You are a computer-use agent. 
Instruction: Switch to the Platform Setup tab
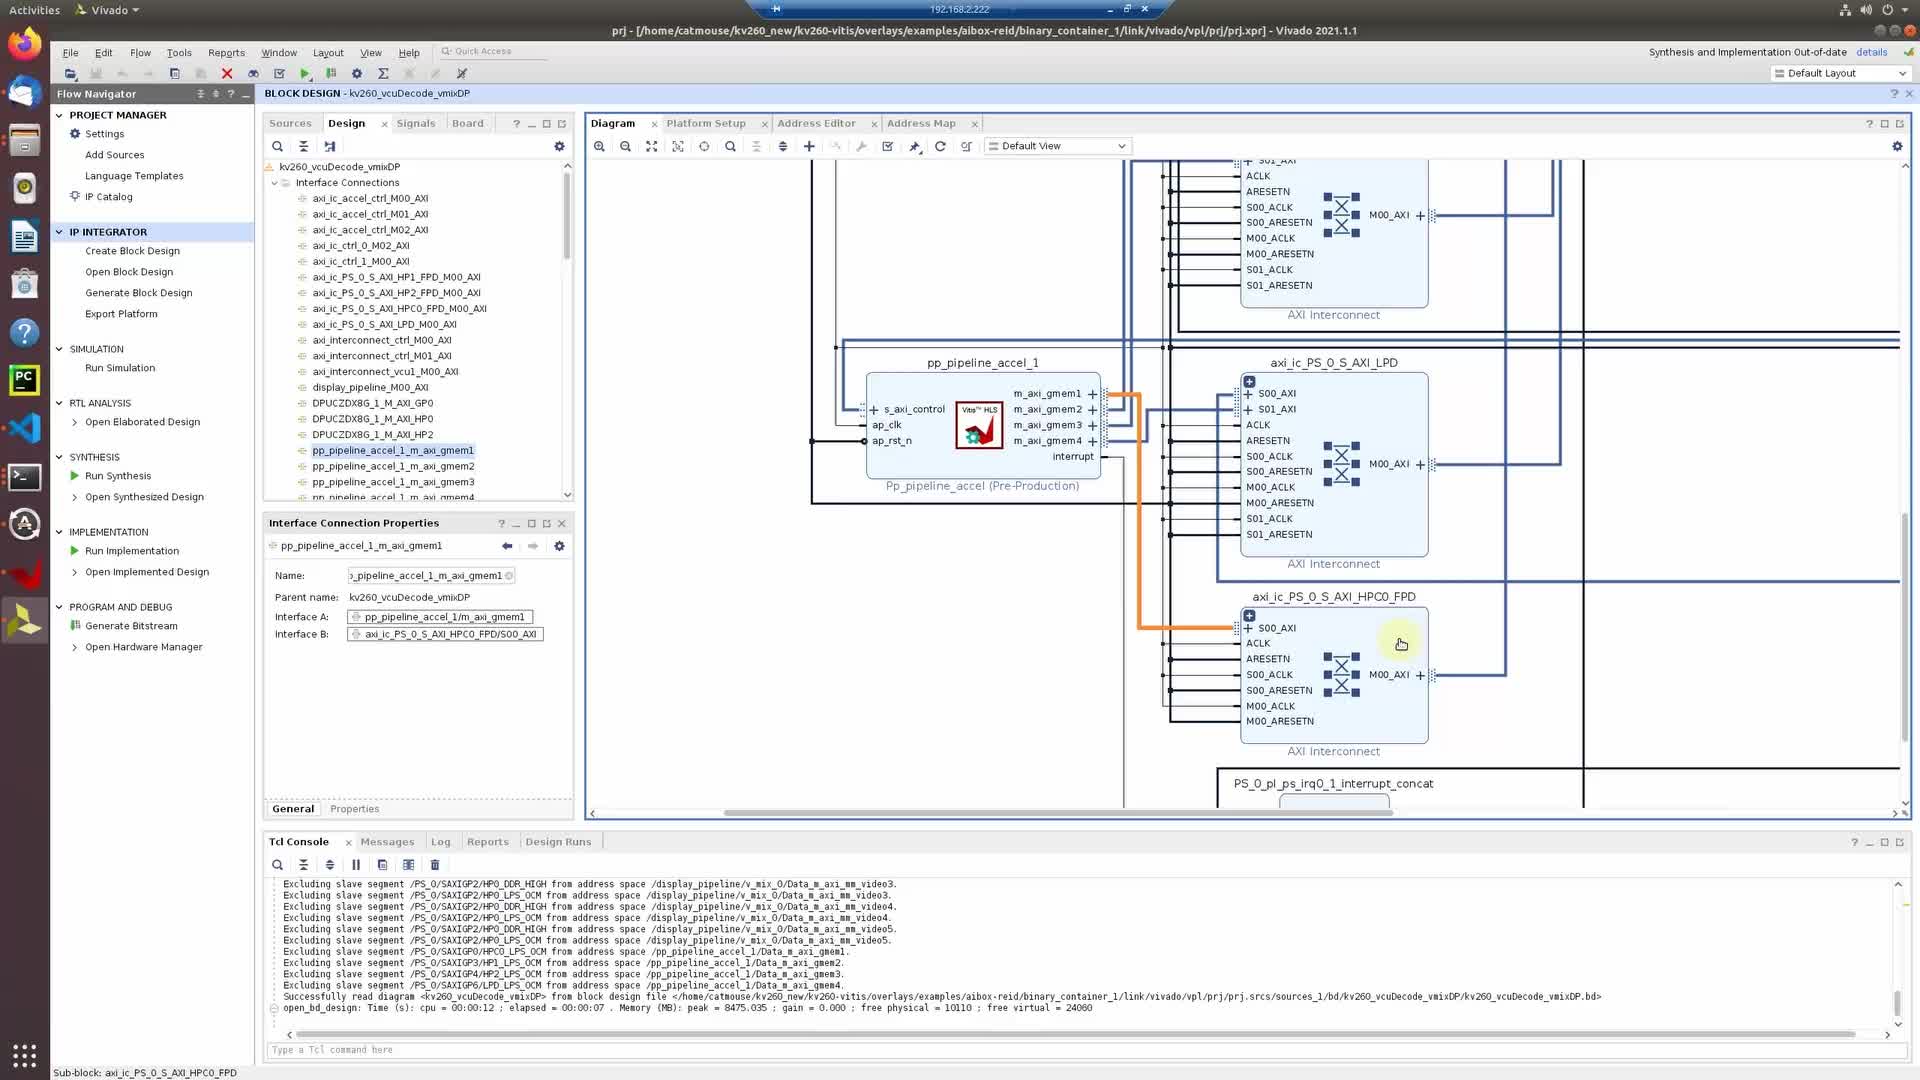click(x=706, y=123)
